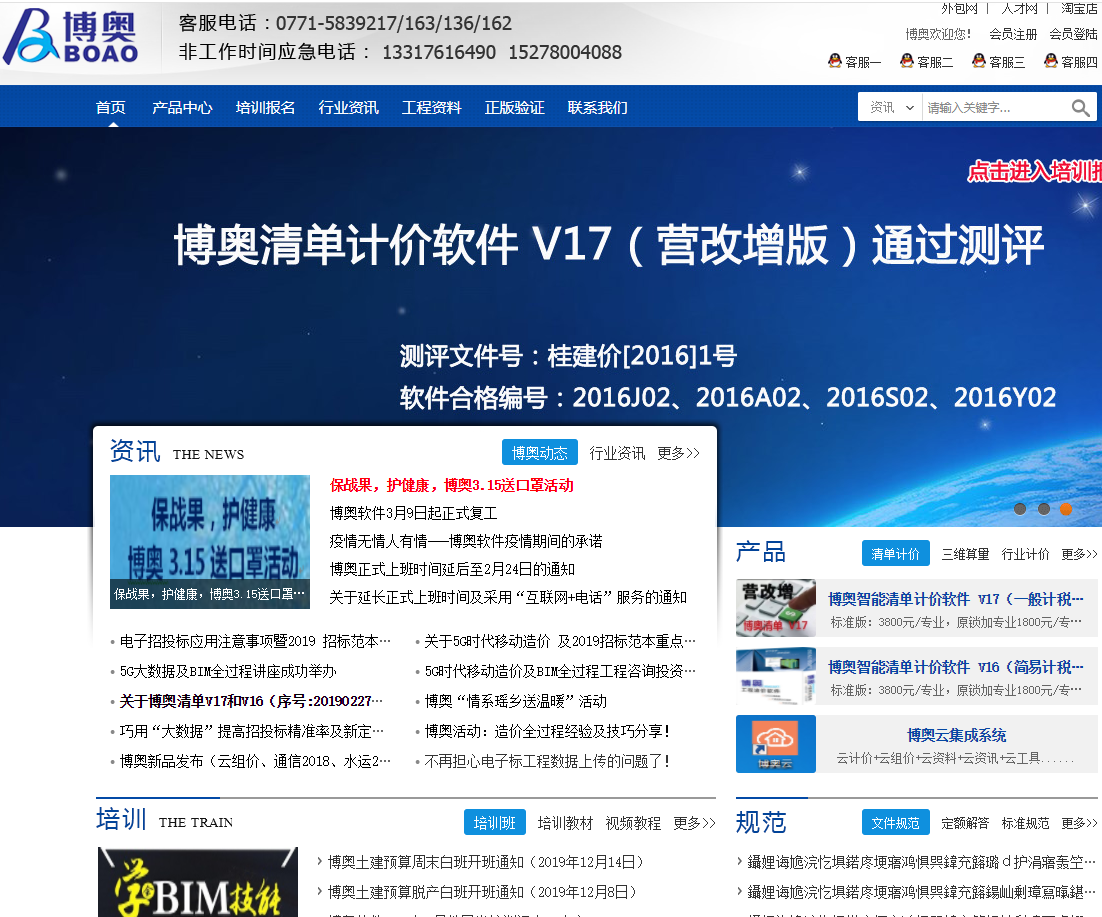Open 行业资讯 navigation item
The image size is (1102, 917).
coord(348,108)
